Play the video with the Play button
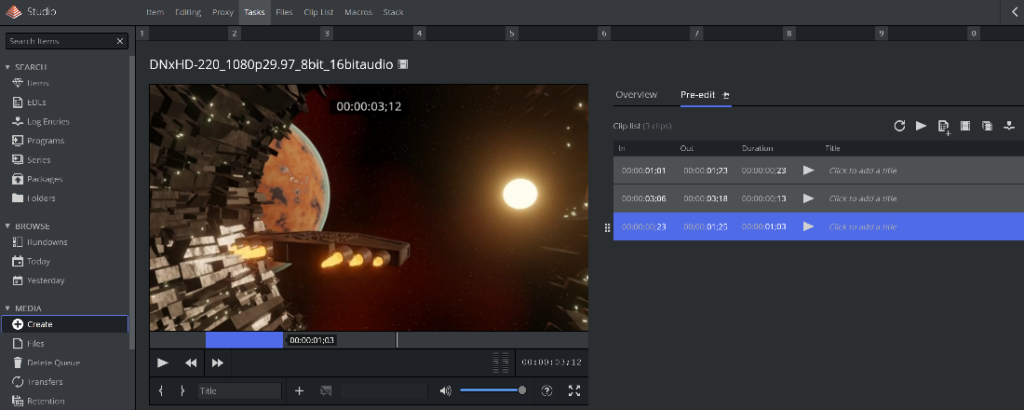Viewport: 1024px width, 410px height. pyautogui.click(x=163, y=363)
